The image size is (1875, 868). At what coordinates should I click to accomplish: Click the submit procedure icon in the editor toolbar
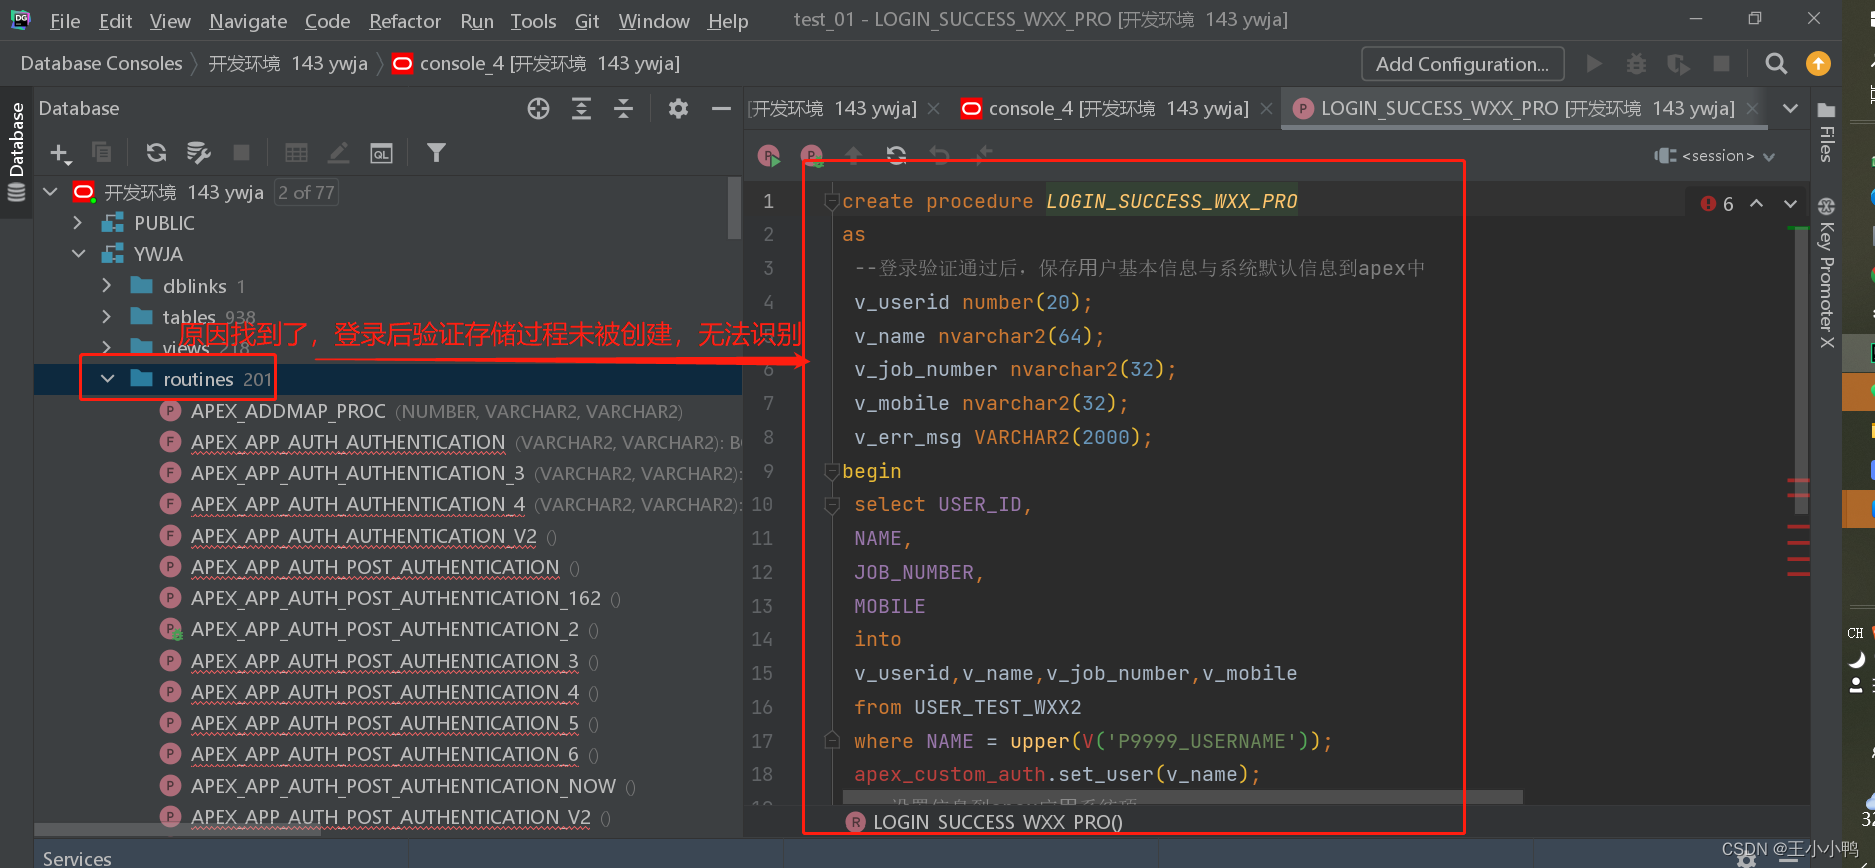[x=811, y=155]
